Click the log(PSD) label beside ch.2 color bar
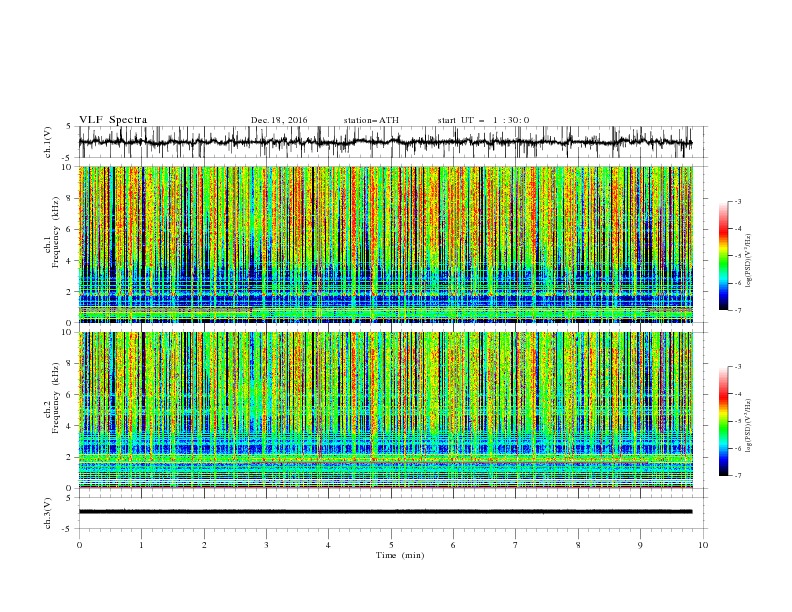The height and width of the screenshot is (612, 792). coord(749,426)
